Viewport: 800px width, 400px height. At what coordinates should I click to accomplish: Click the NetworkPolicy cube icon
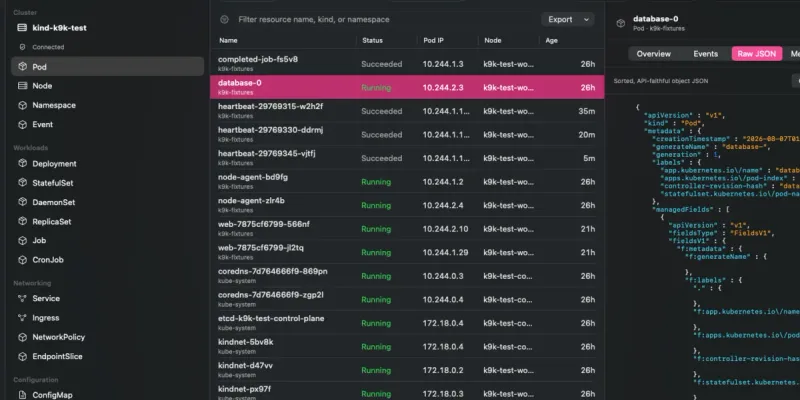tap(22, 337)
